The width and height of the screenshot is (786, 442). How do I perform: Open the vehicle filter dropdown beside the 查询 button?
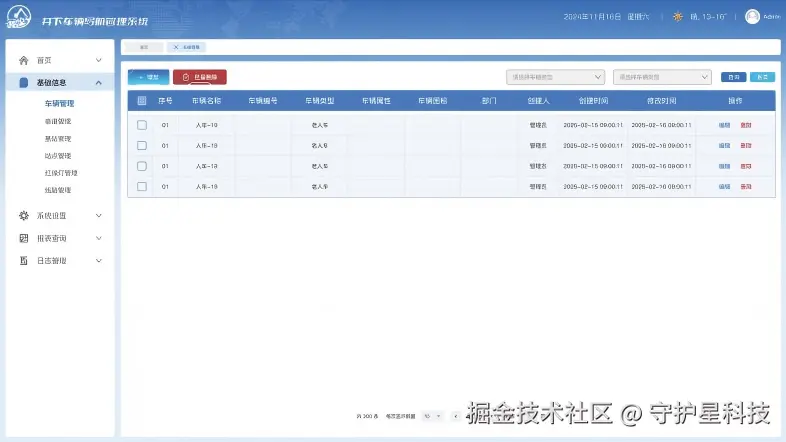(x=662, y=77)
